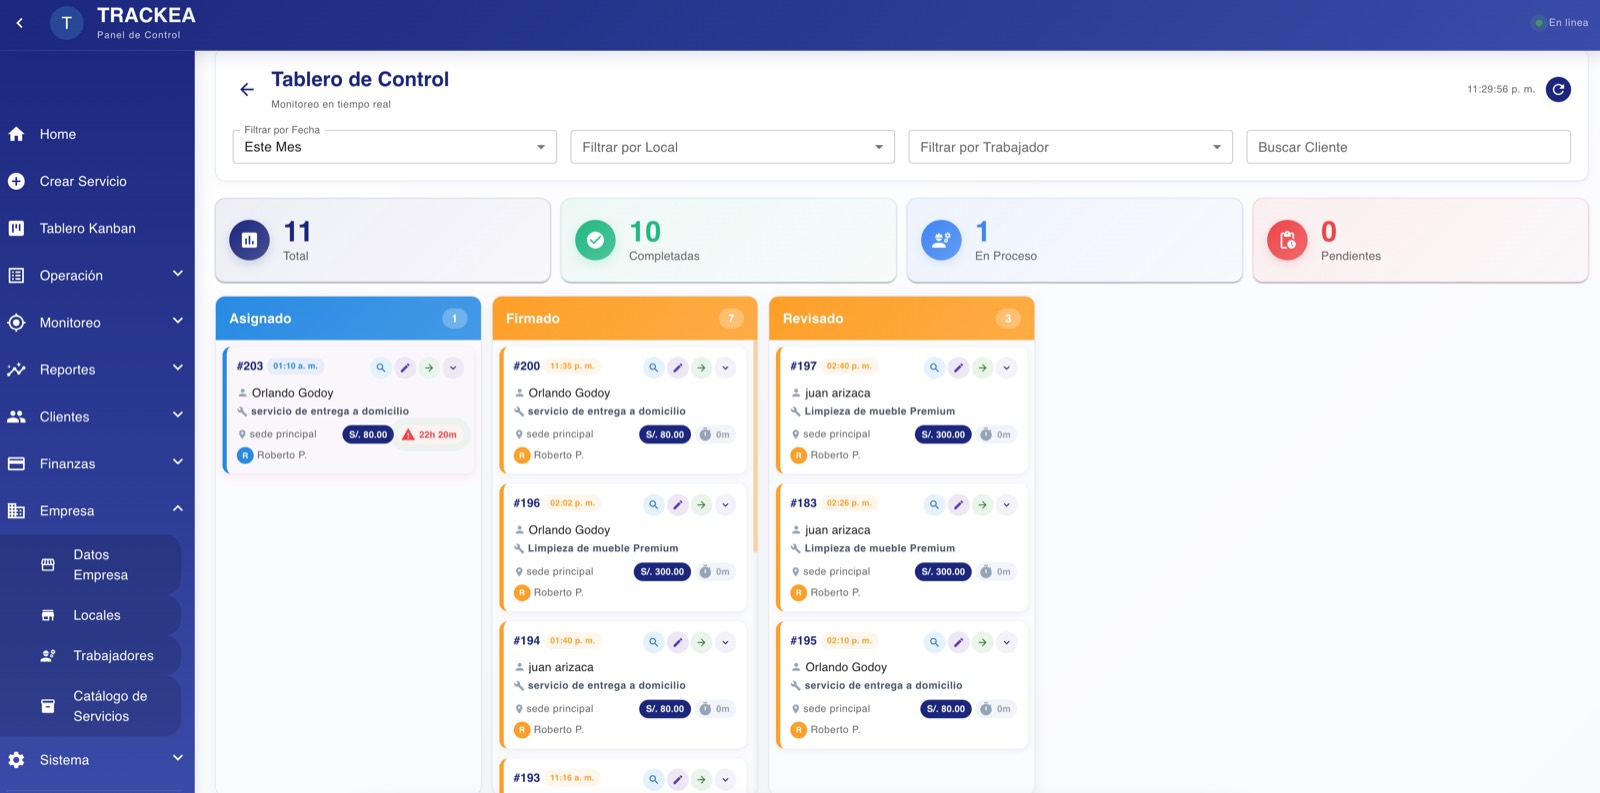Click the Total stats icon
Viewport: 1600px width, 793px height.
249,240
